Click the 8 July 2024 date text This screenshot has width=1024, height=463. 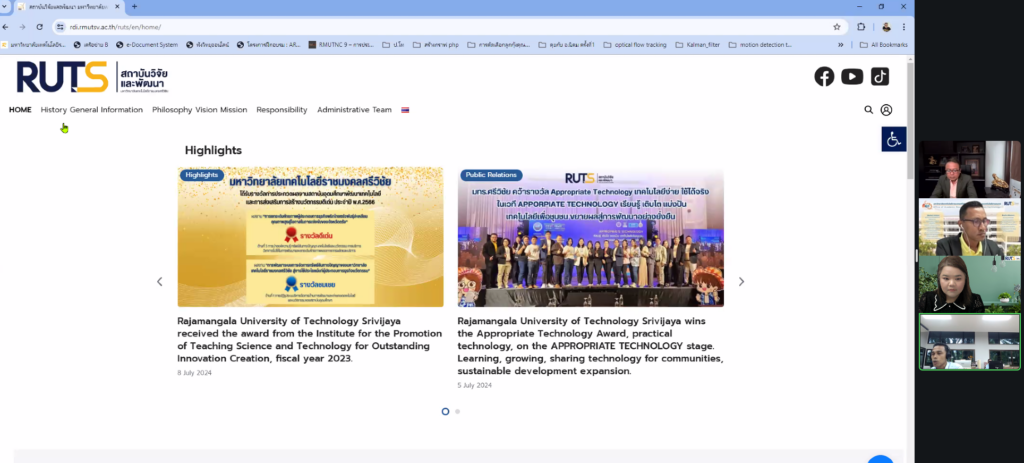195,373
